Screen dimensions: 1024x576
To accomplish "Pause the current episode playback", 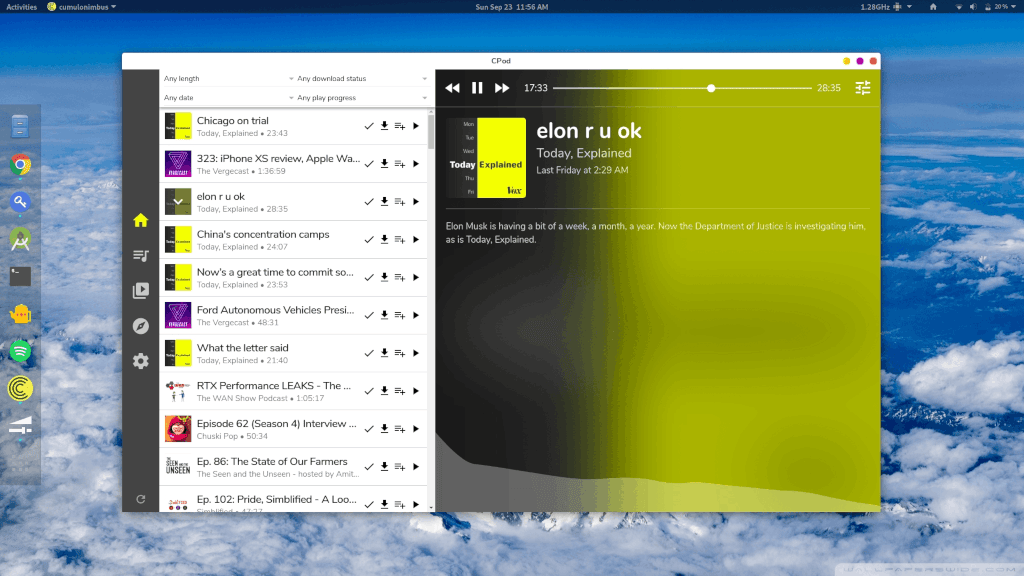I will [477, 88].
